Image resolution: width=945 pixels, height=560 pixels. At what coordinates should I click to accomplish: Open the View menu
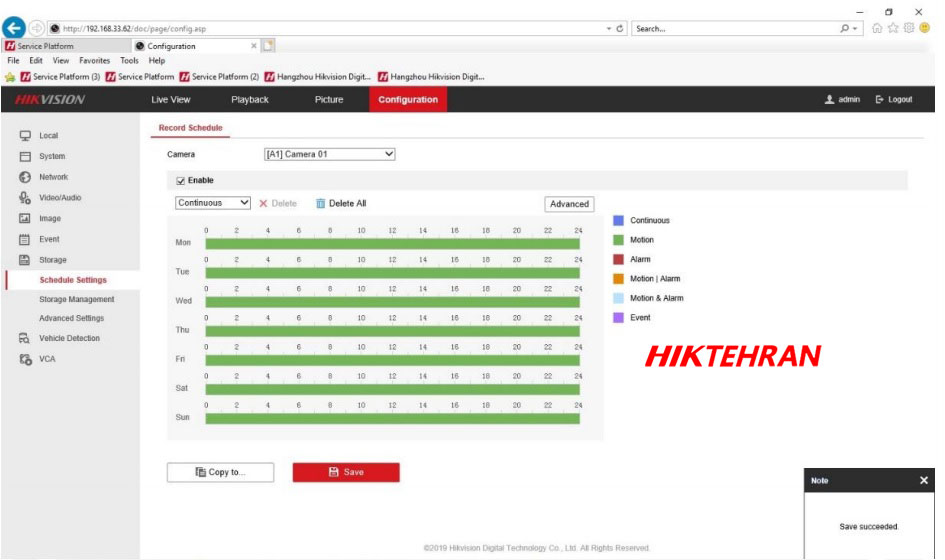click(60, 60)
